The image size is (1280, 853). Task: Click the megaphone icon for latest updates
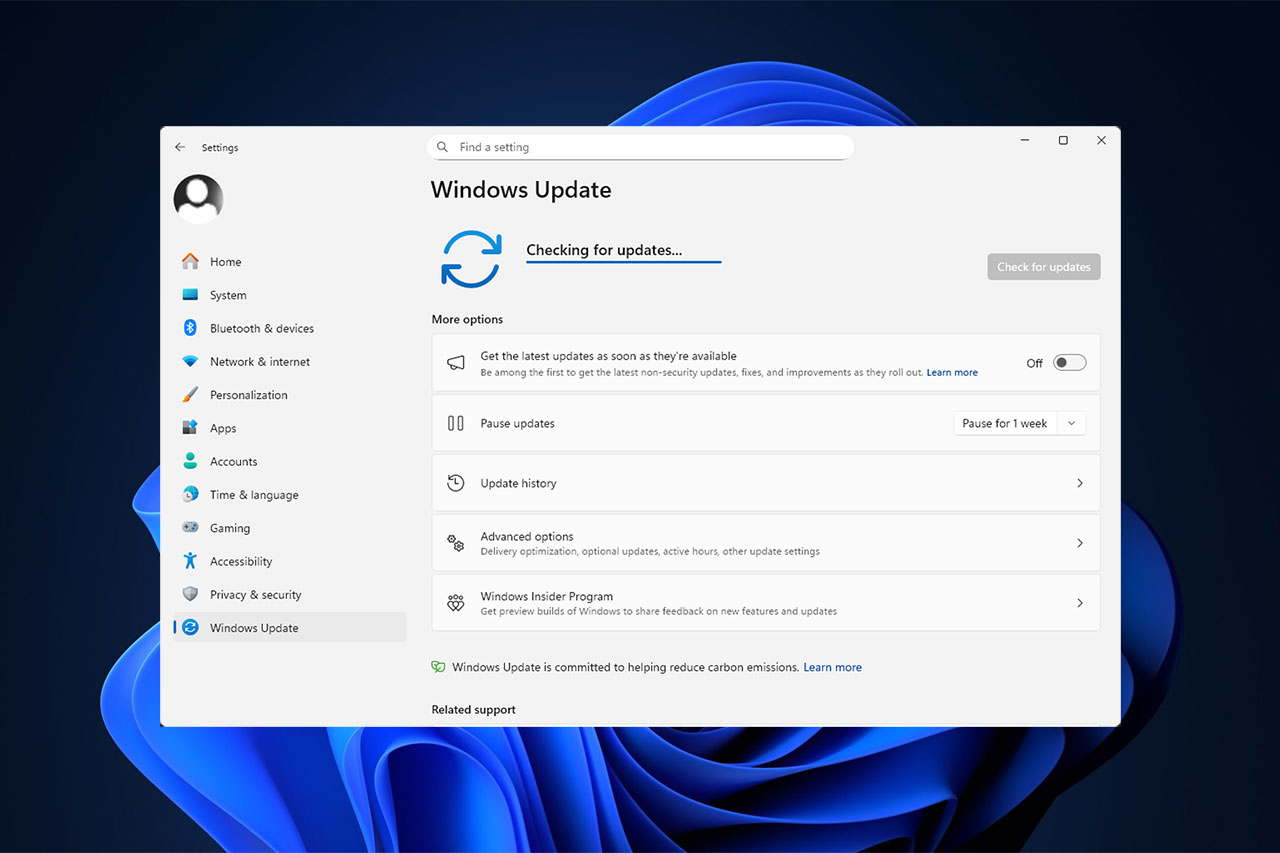pos(456,363)
